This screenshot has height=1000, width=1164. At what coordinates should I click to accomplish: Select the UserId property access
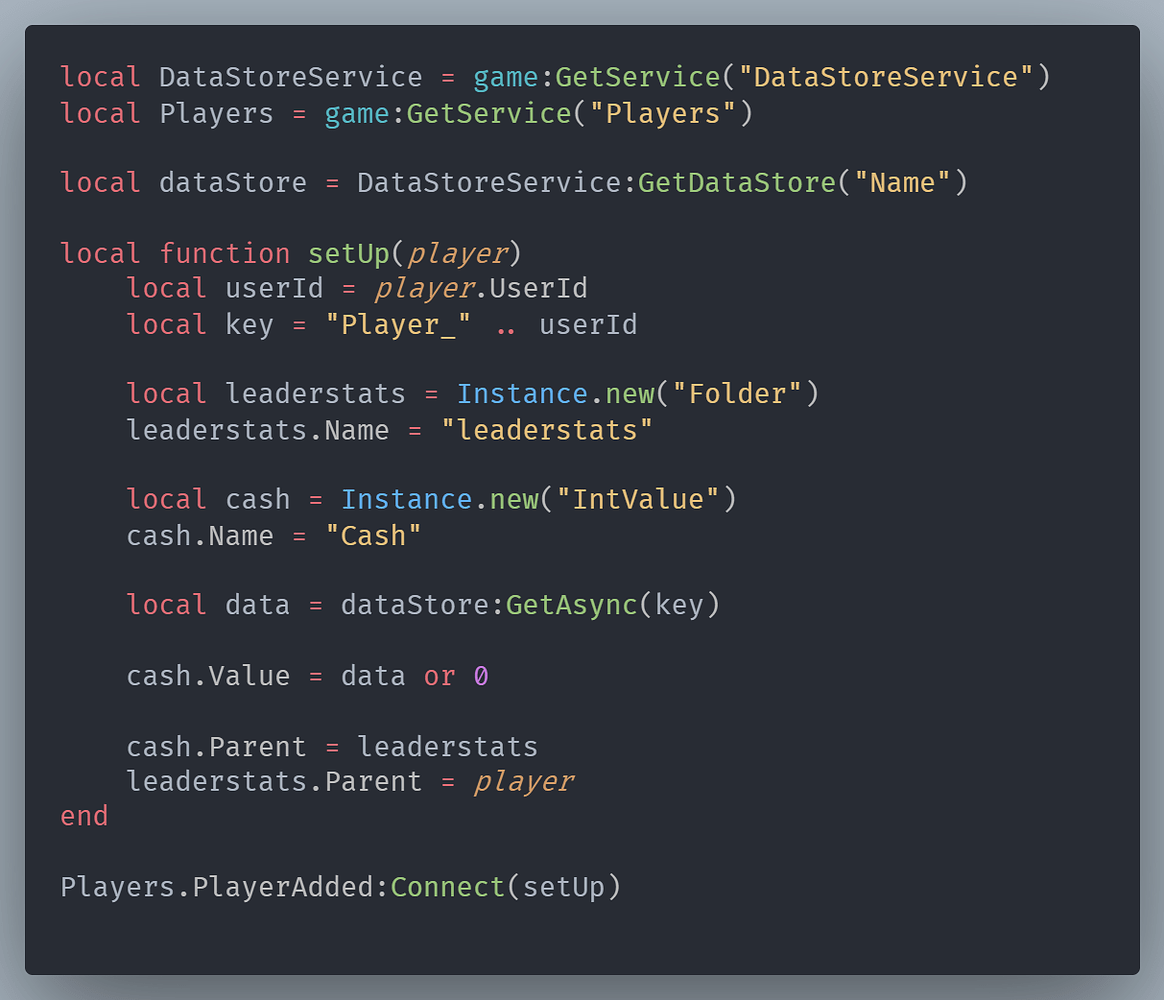537,288
